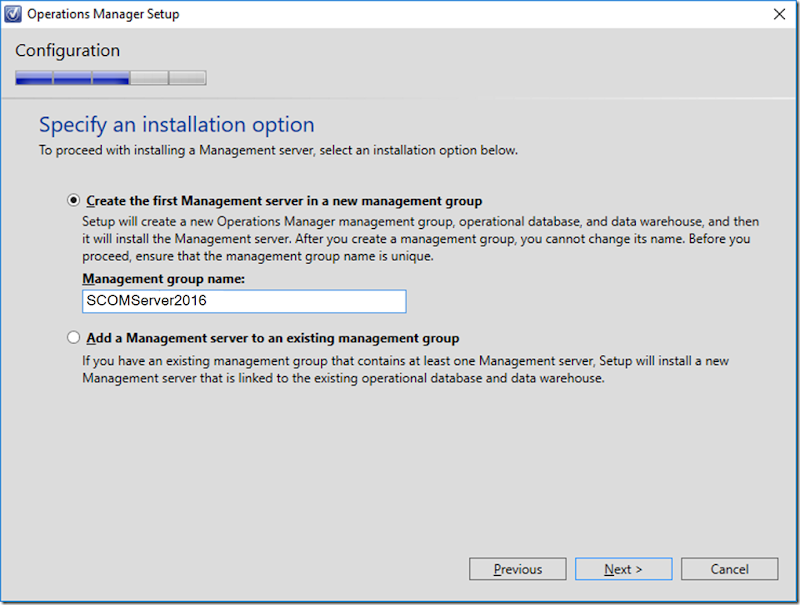Select Create the first Management server option

click(x=73, y=200)
